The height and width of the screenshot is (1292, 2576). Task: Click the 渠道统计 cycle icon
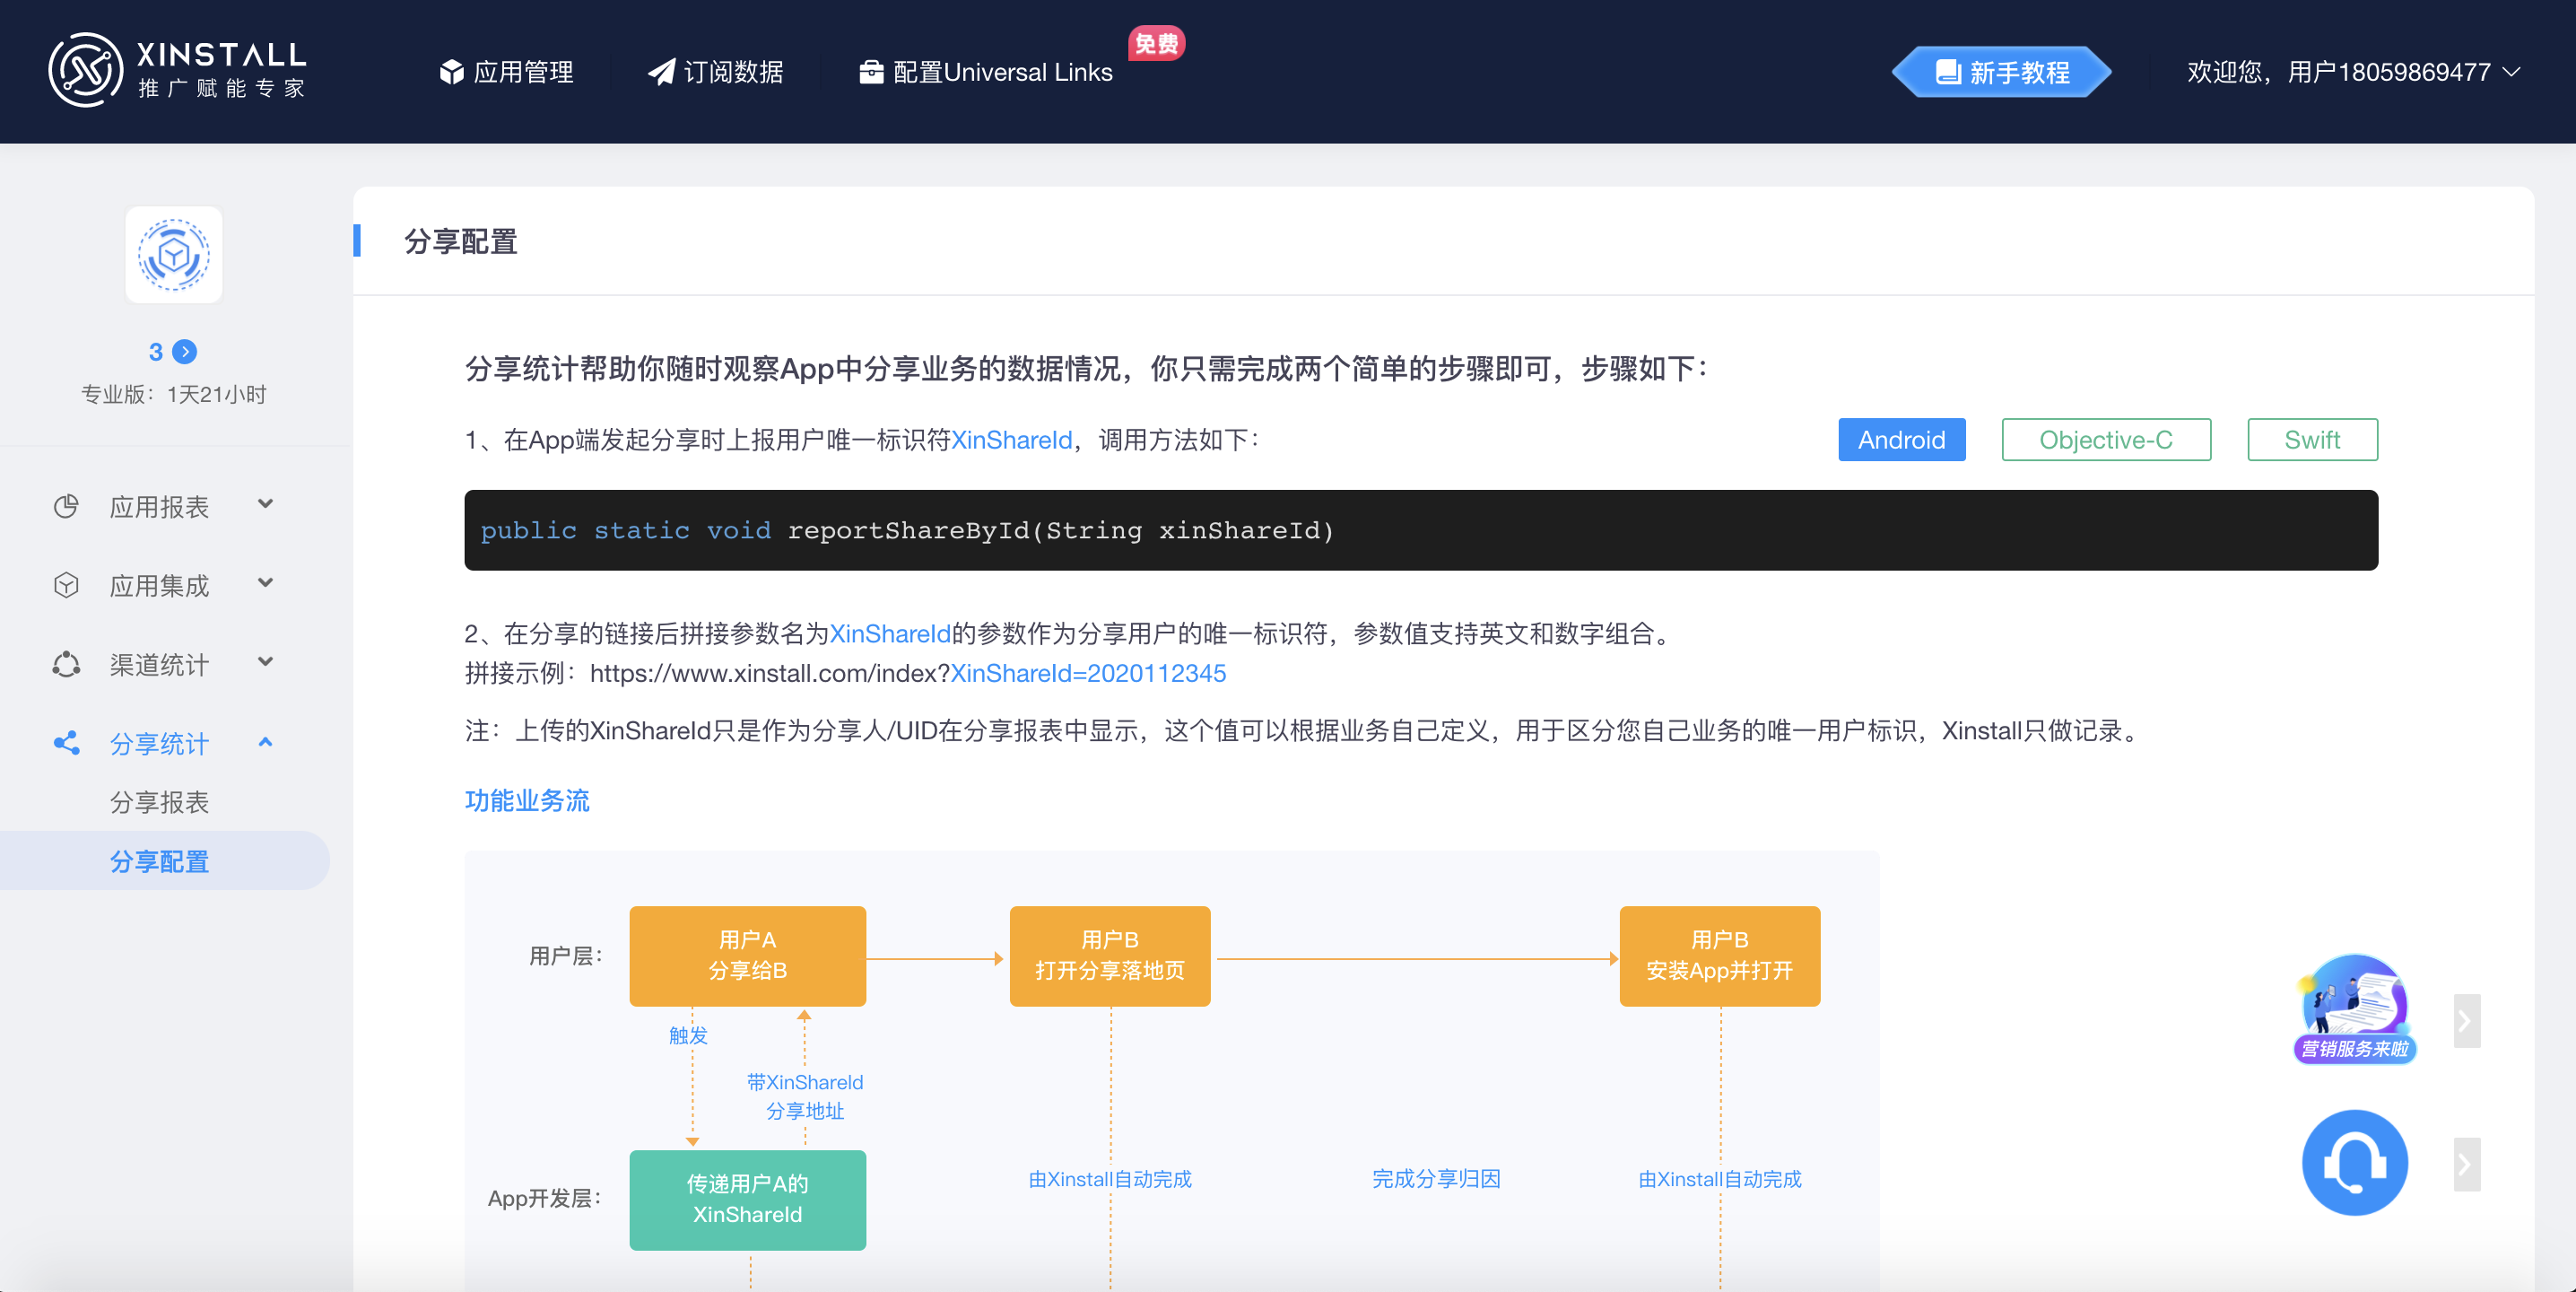point(66,664)
